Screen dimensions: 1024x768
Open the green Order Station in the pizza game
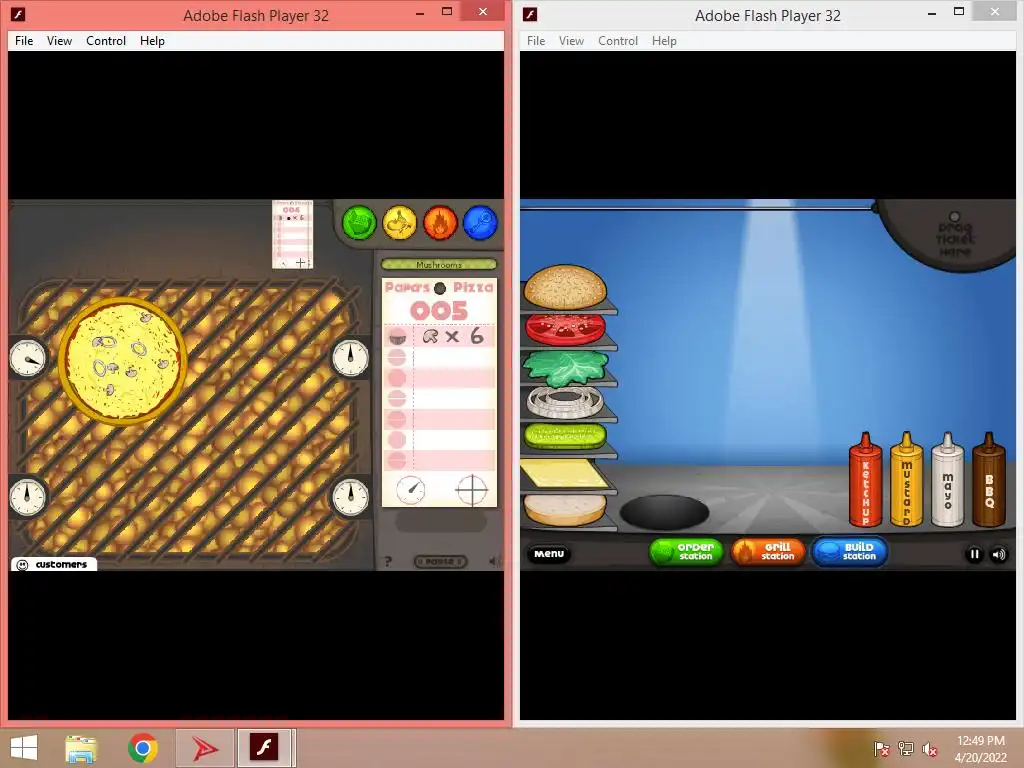[359, 223]
